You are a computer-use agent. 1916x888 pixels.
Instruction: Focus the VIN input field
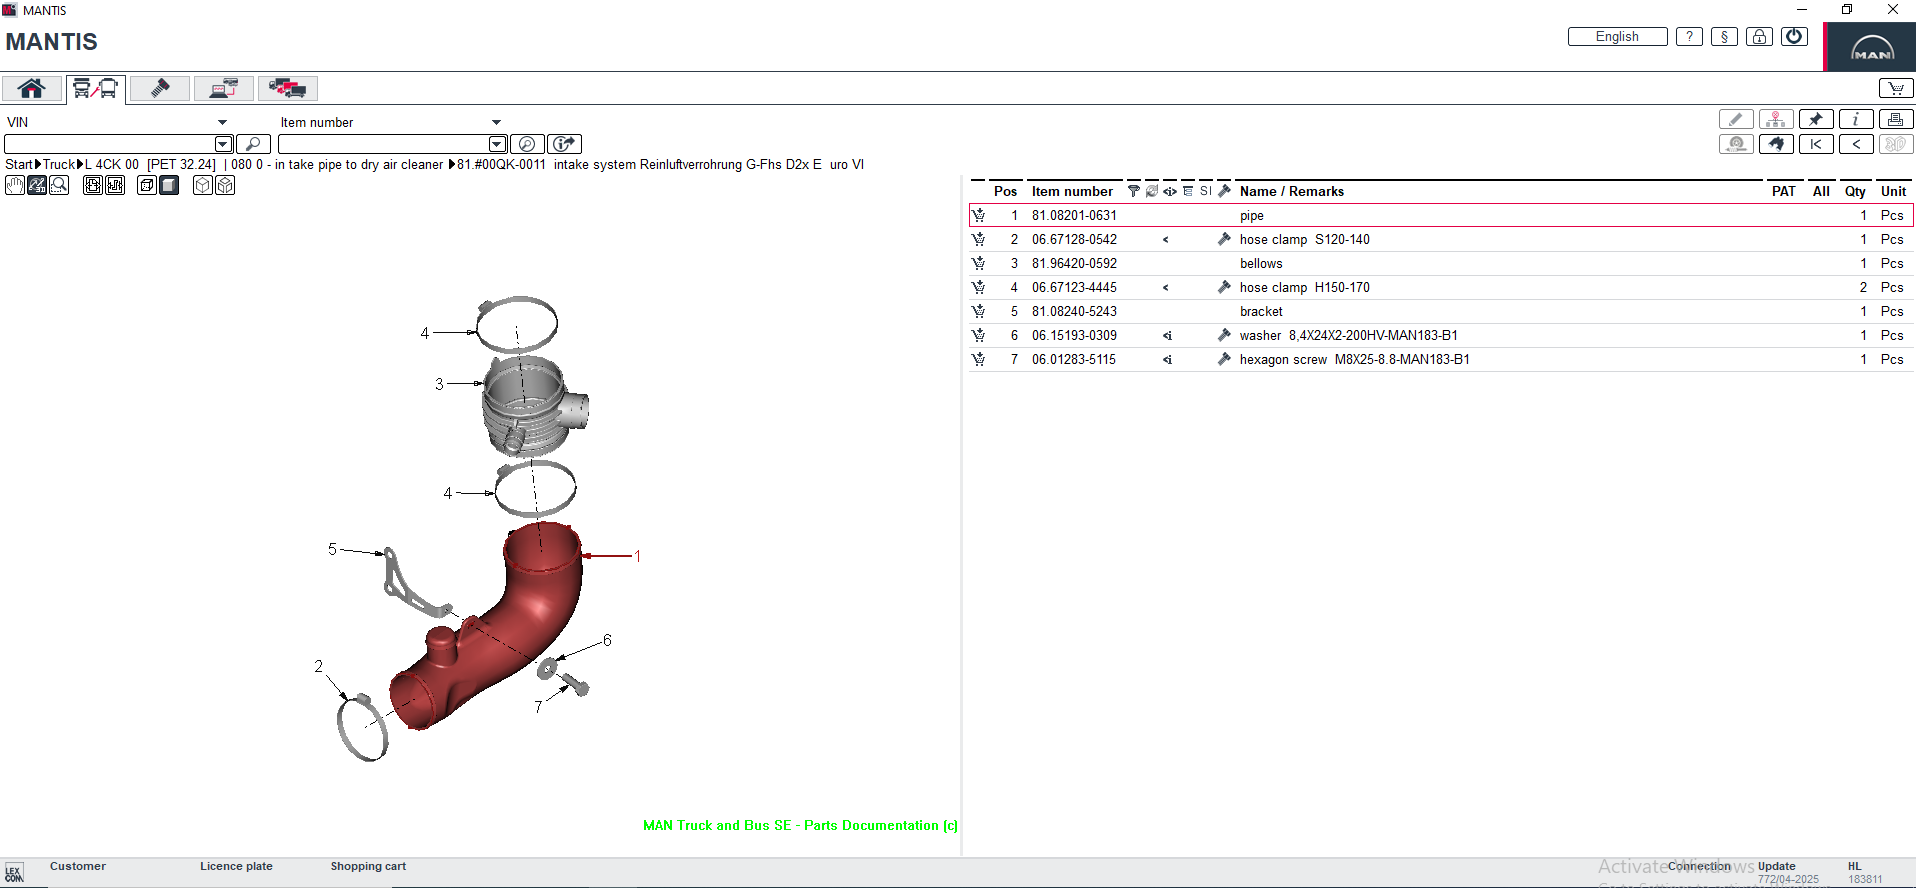pyautogui.click(x=109, y=144)
